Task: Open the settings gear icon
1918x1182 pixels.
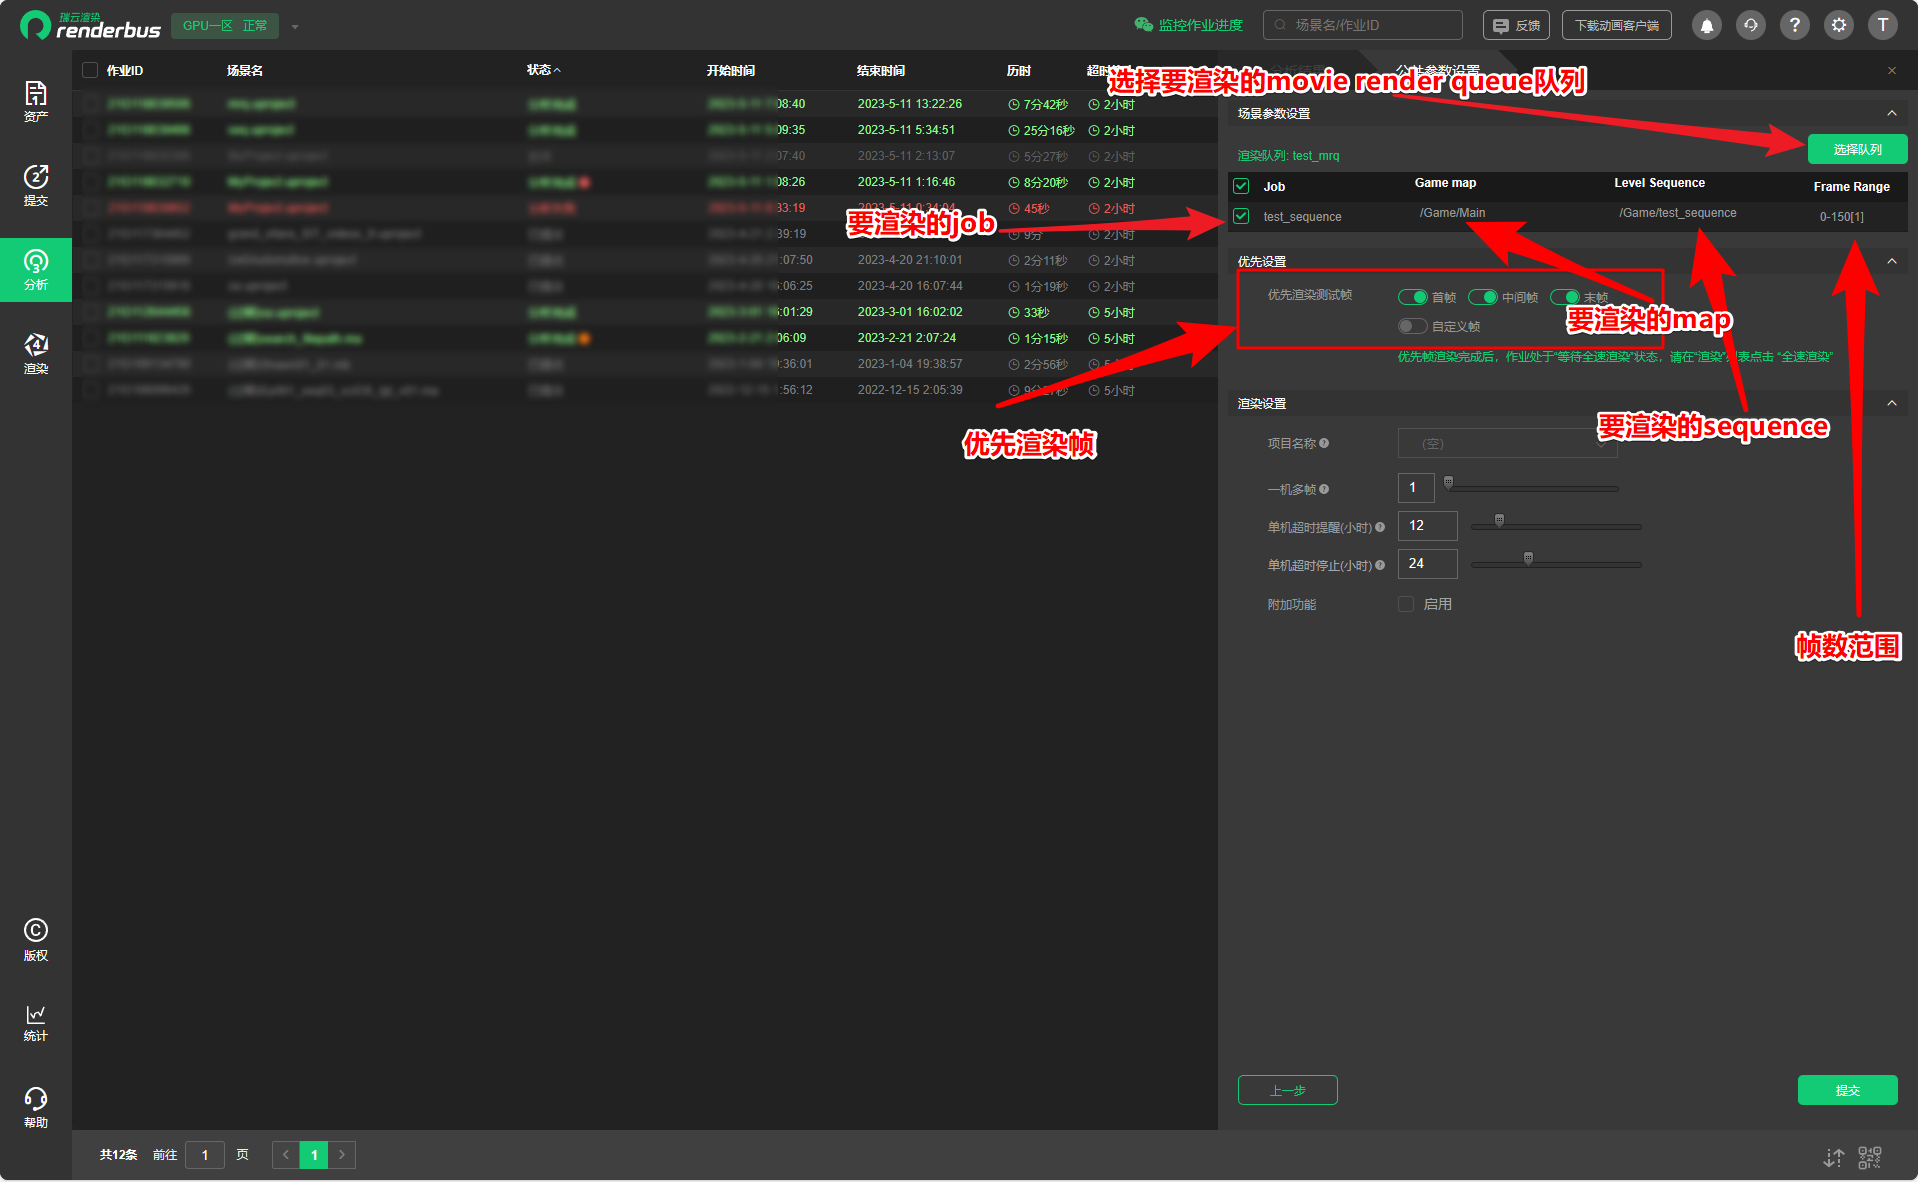Action: tap(1839, 25)
